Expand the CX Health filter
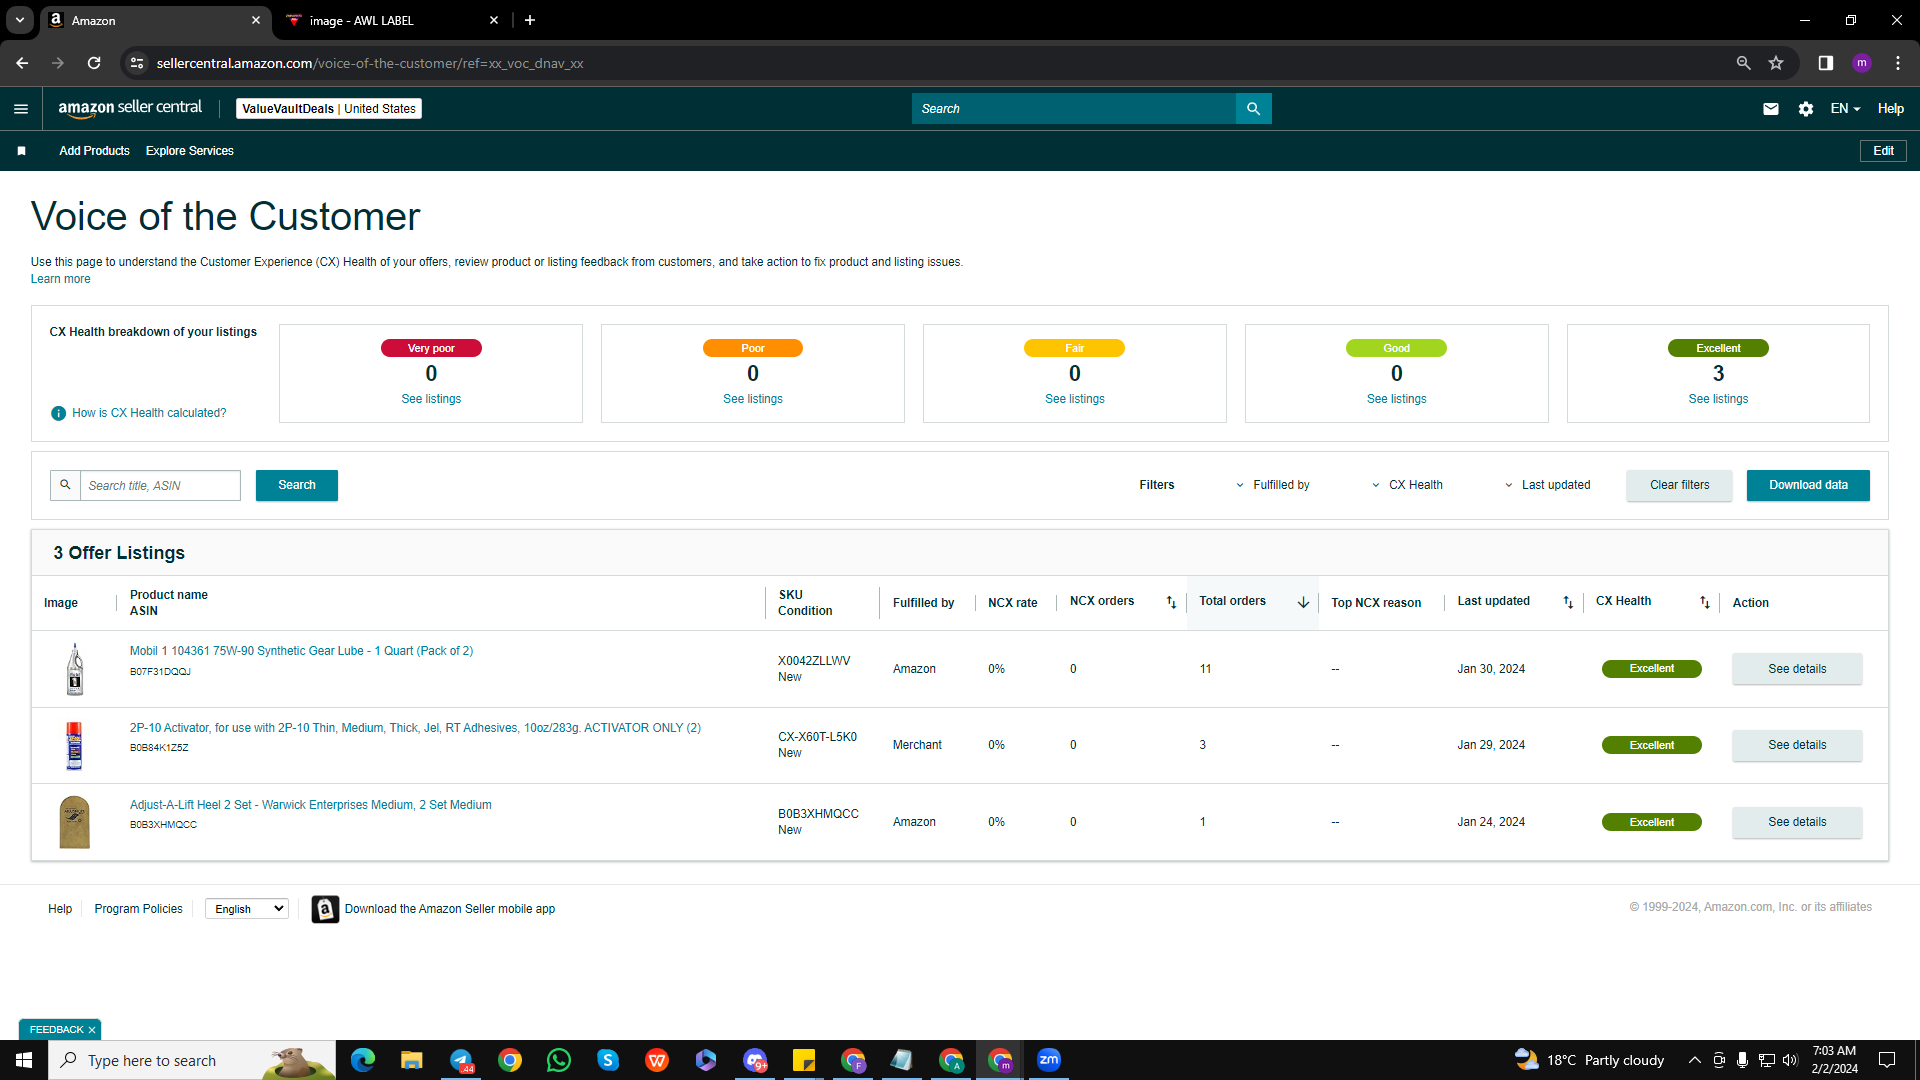This screenshot has width=1920, height=1080. pos(1407,485)
